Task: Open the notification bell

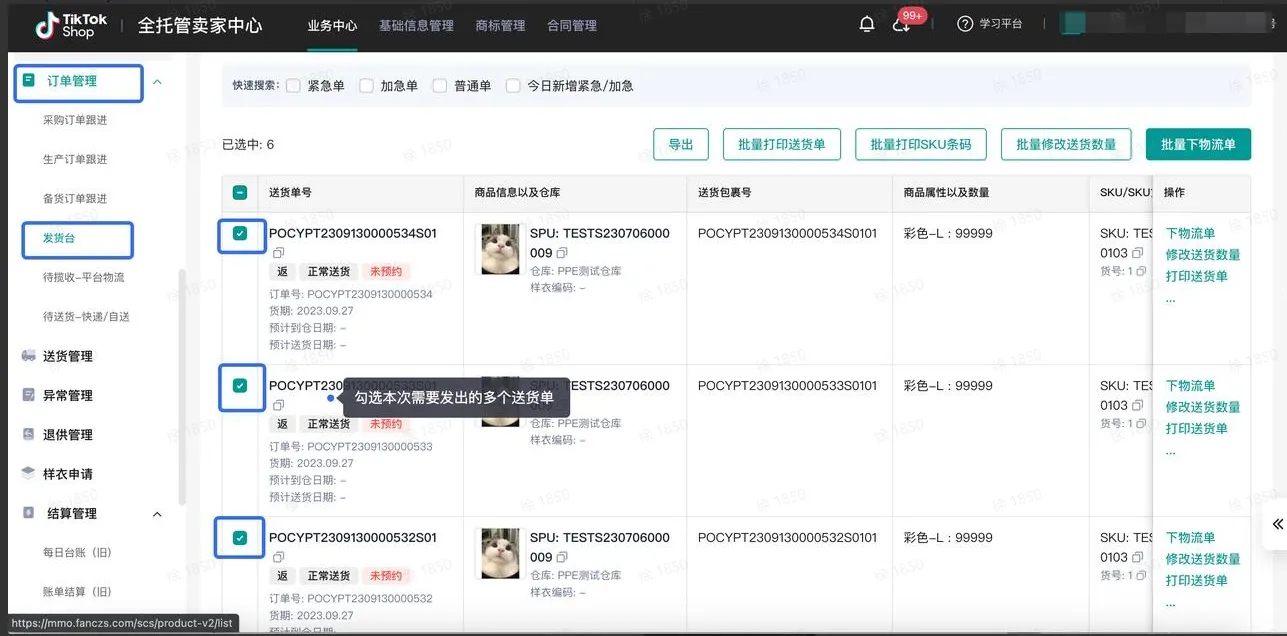Action: pyautogui.click(x=867, y=24)
